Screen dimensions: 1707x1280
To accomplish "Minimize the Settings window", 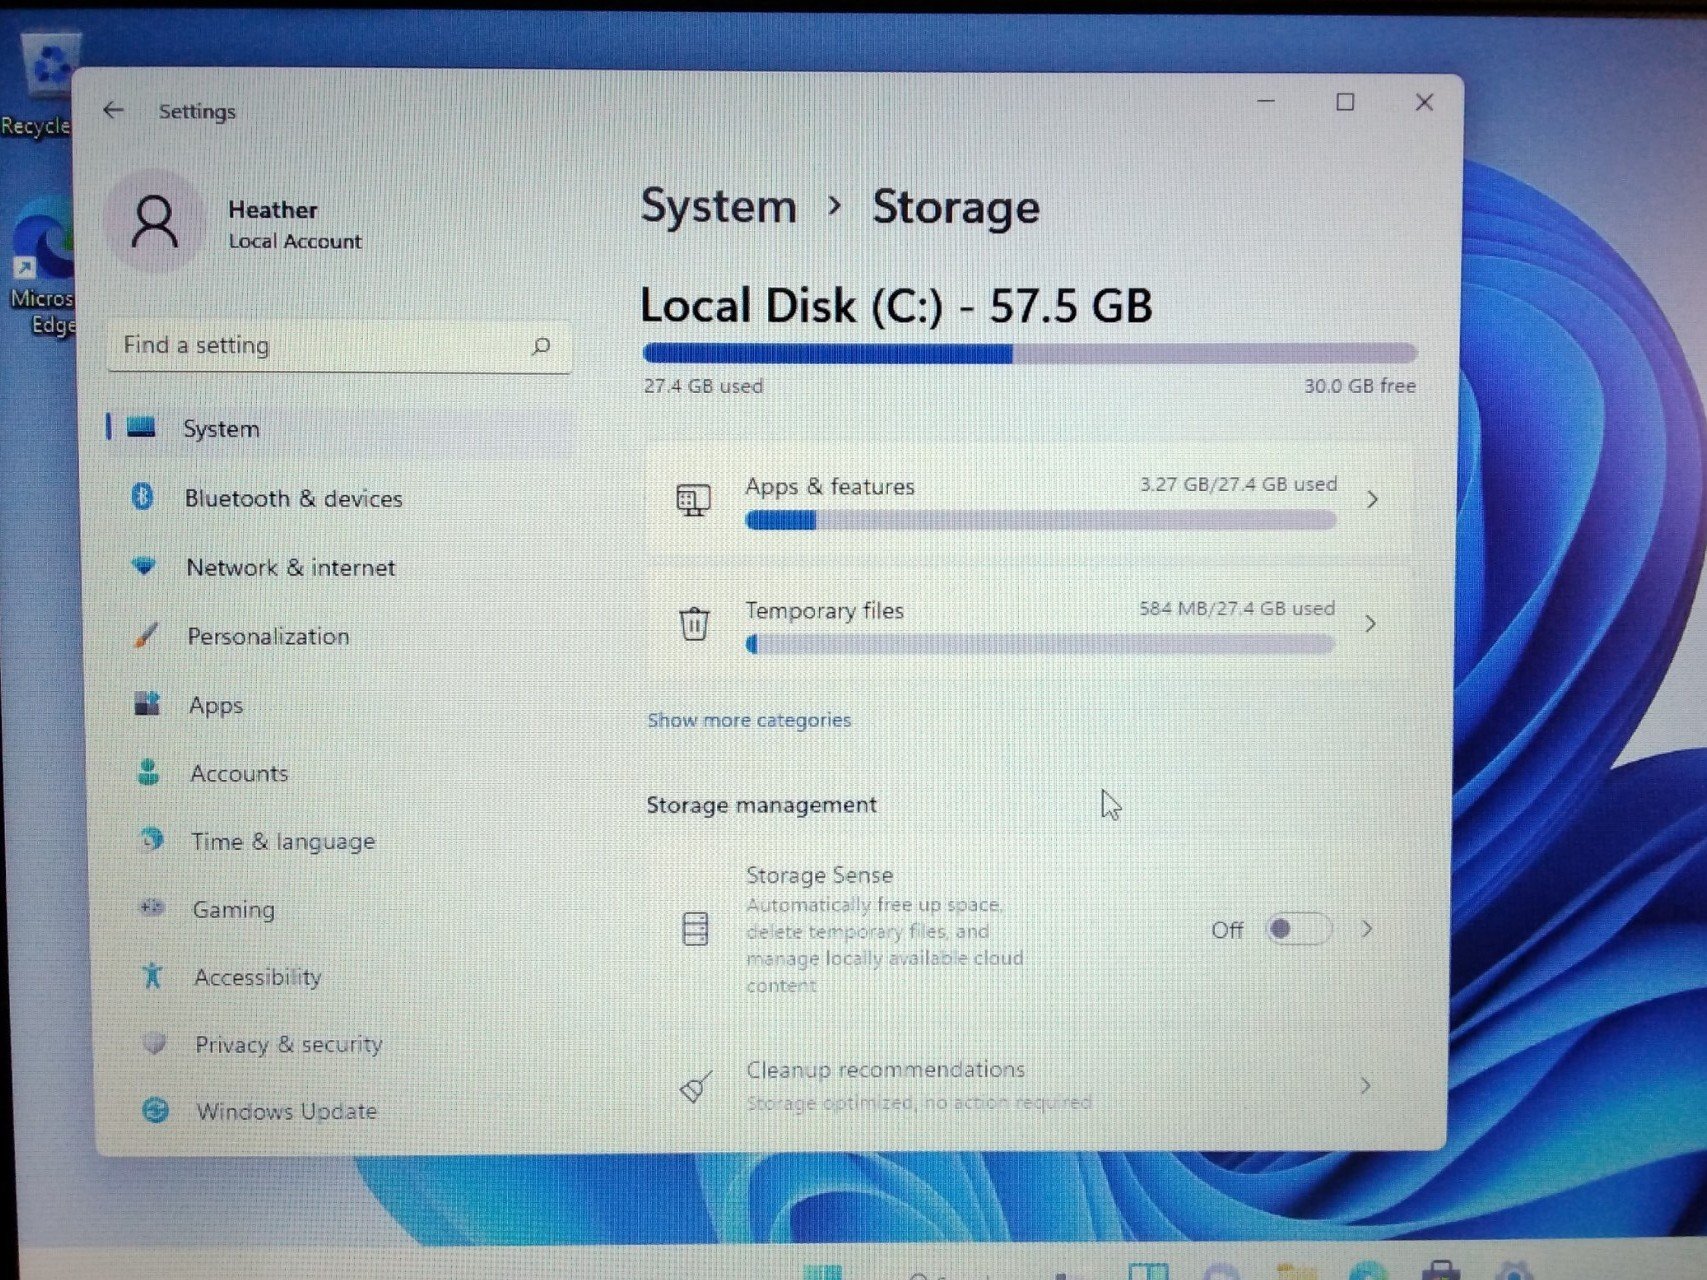I will [1266, 101].
